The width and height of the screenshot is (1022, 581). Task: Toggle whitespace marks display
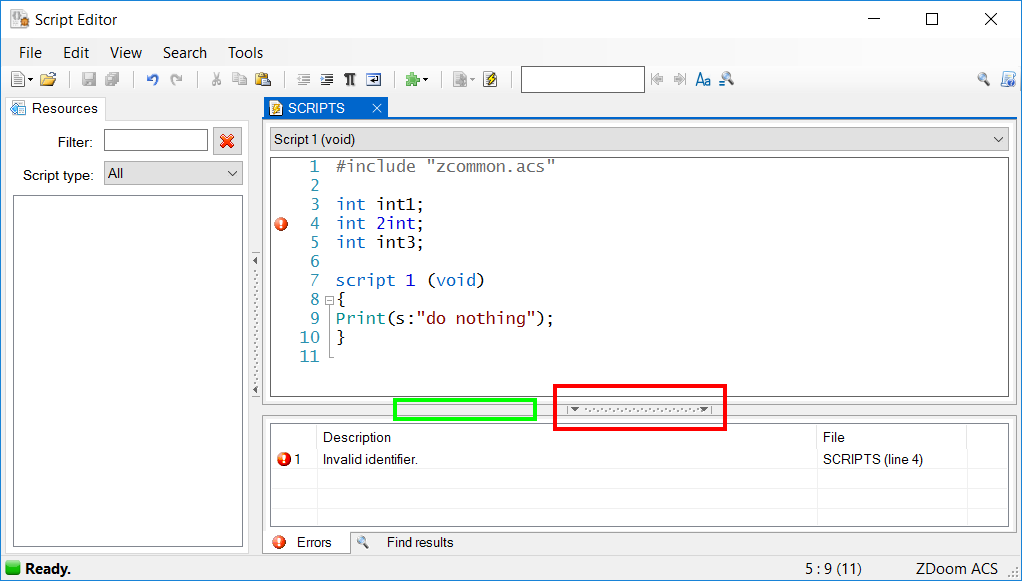349,79
